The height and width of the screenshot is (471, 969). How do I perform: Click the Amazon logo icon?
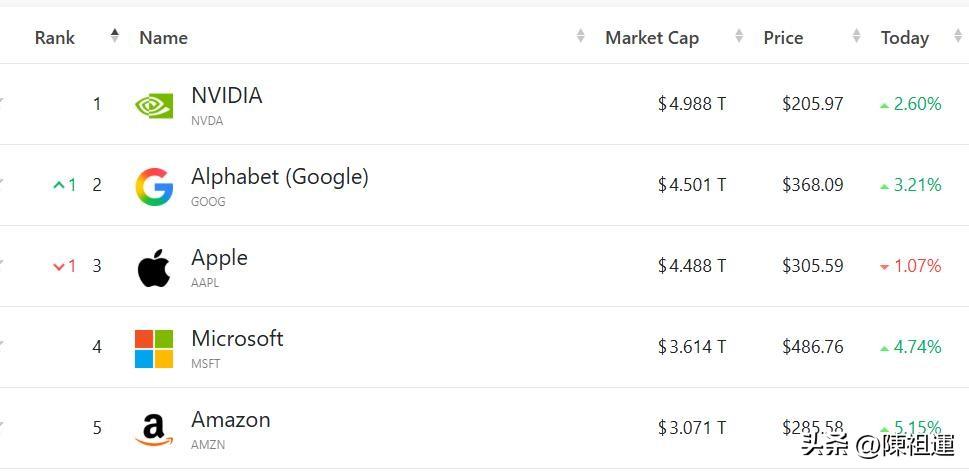(154, 430)
